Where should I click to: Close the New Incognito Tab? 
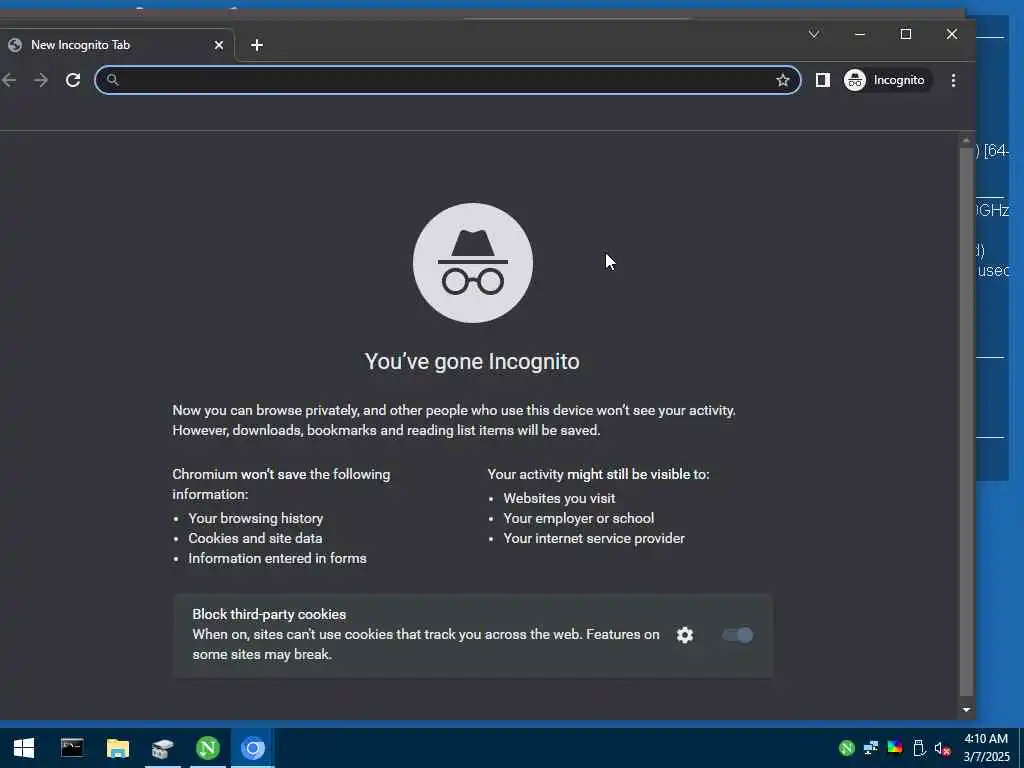click(x=219, y=45)
